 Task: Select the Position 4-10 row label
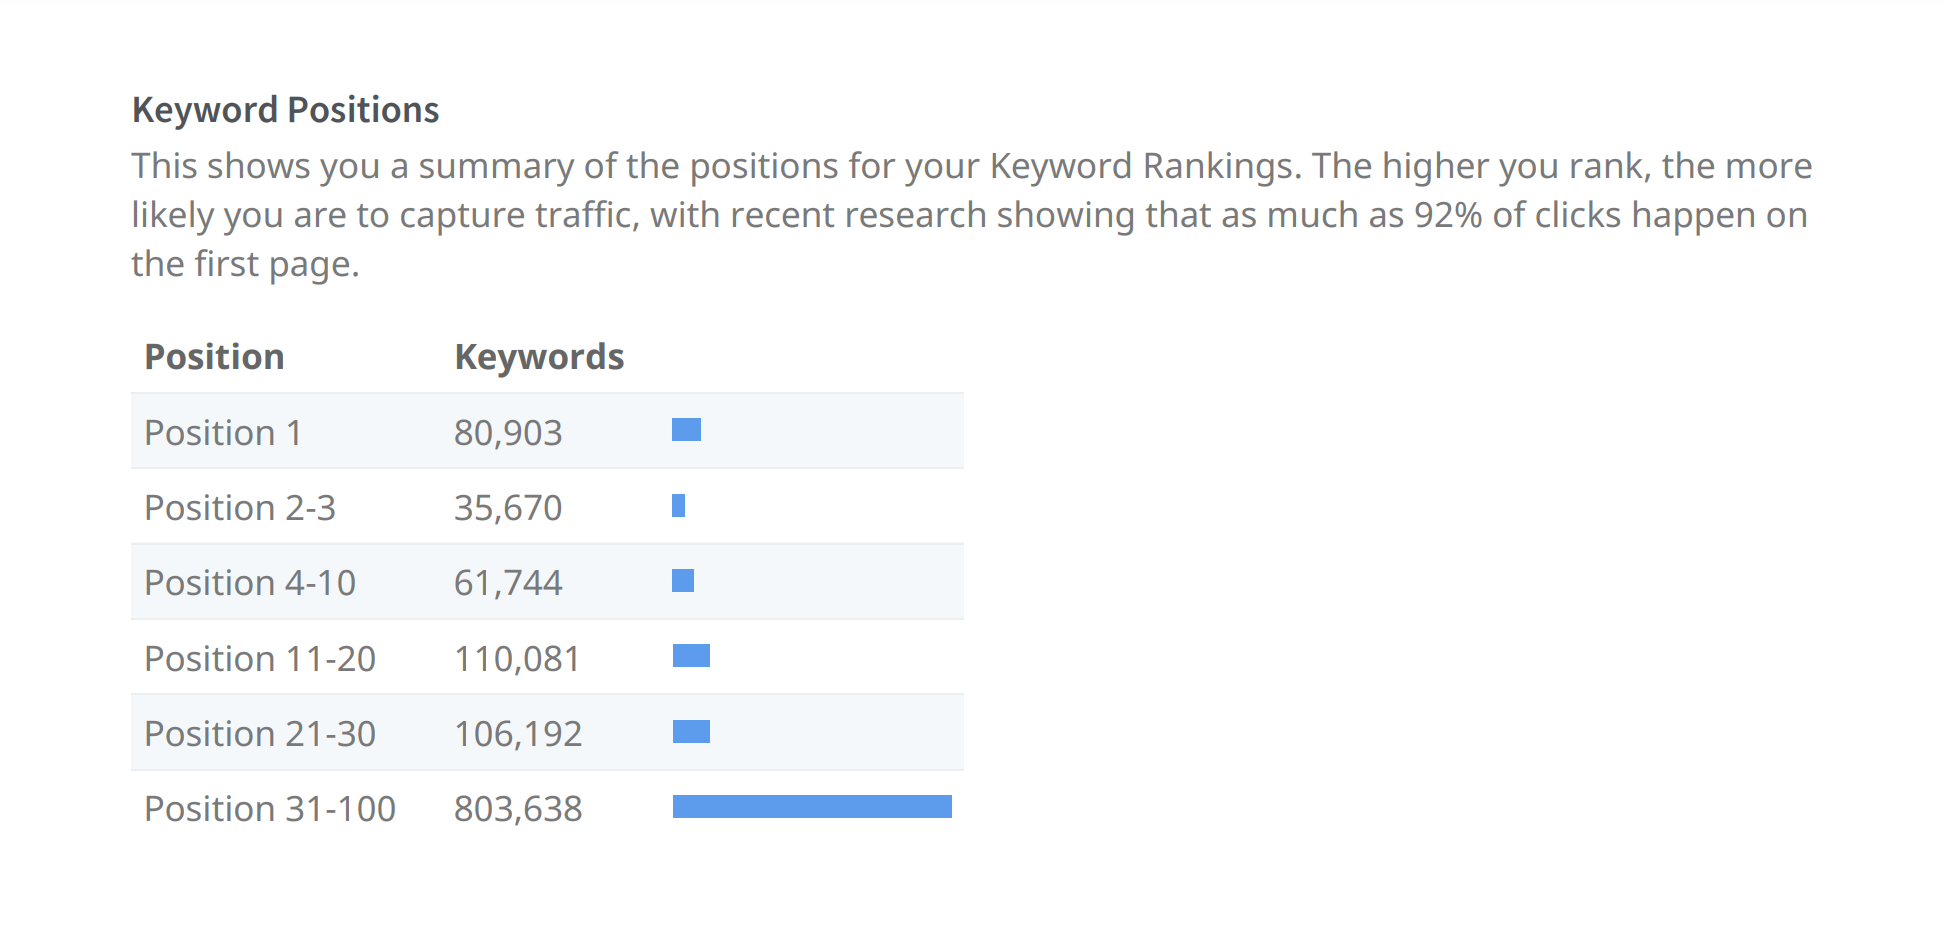point(250,583)
